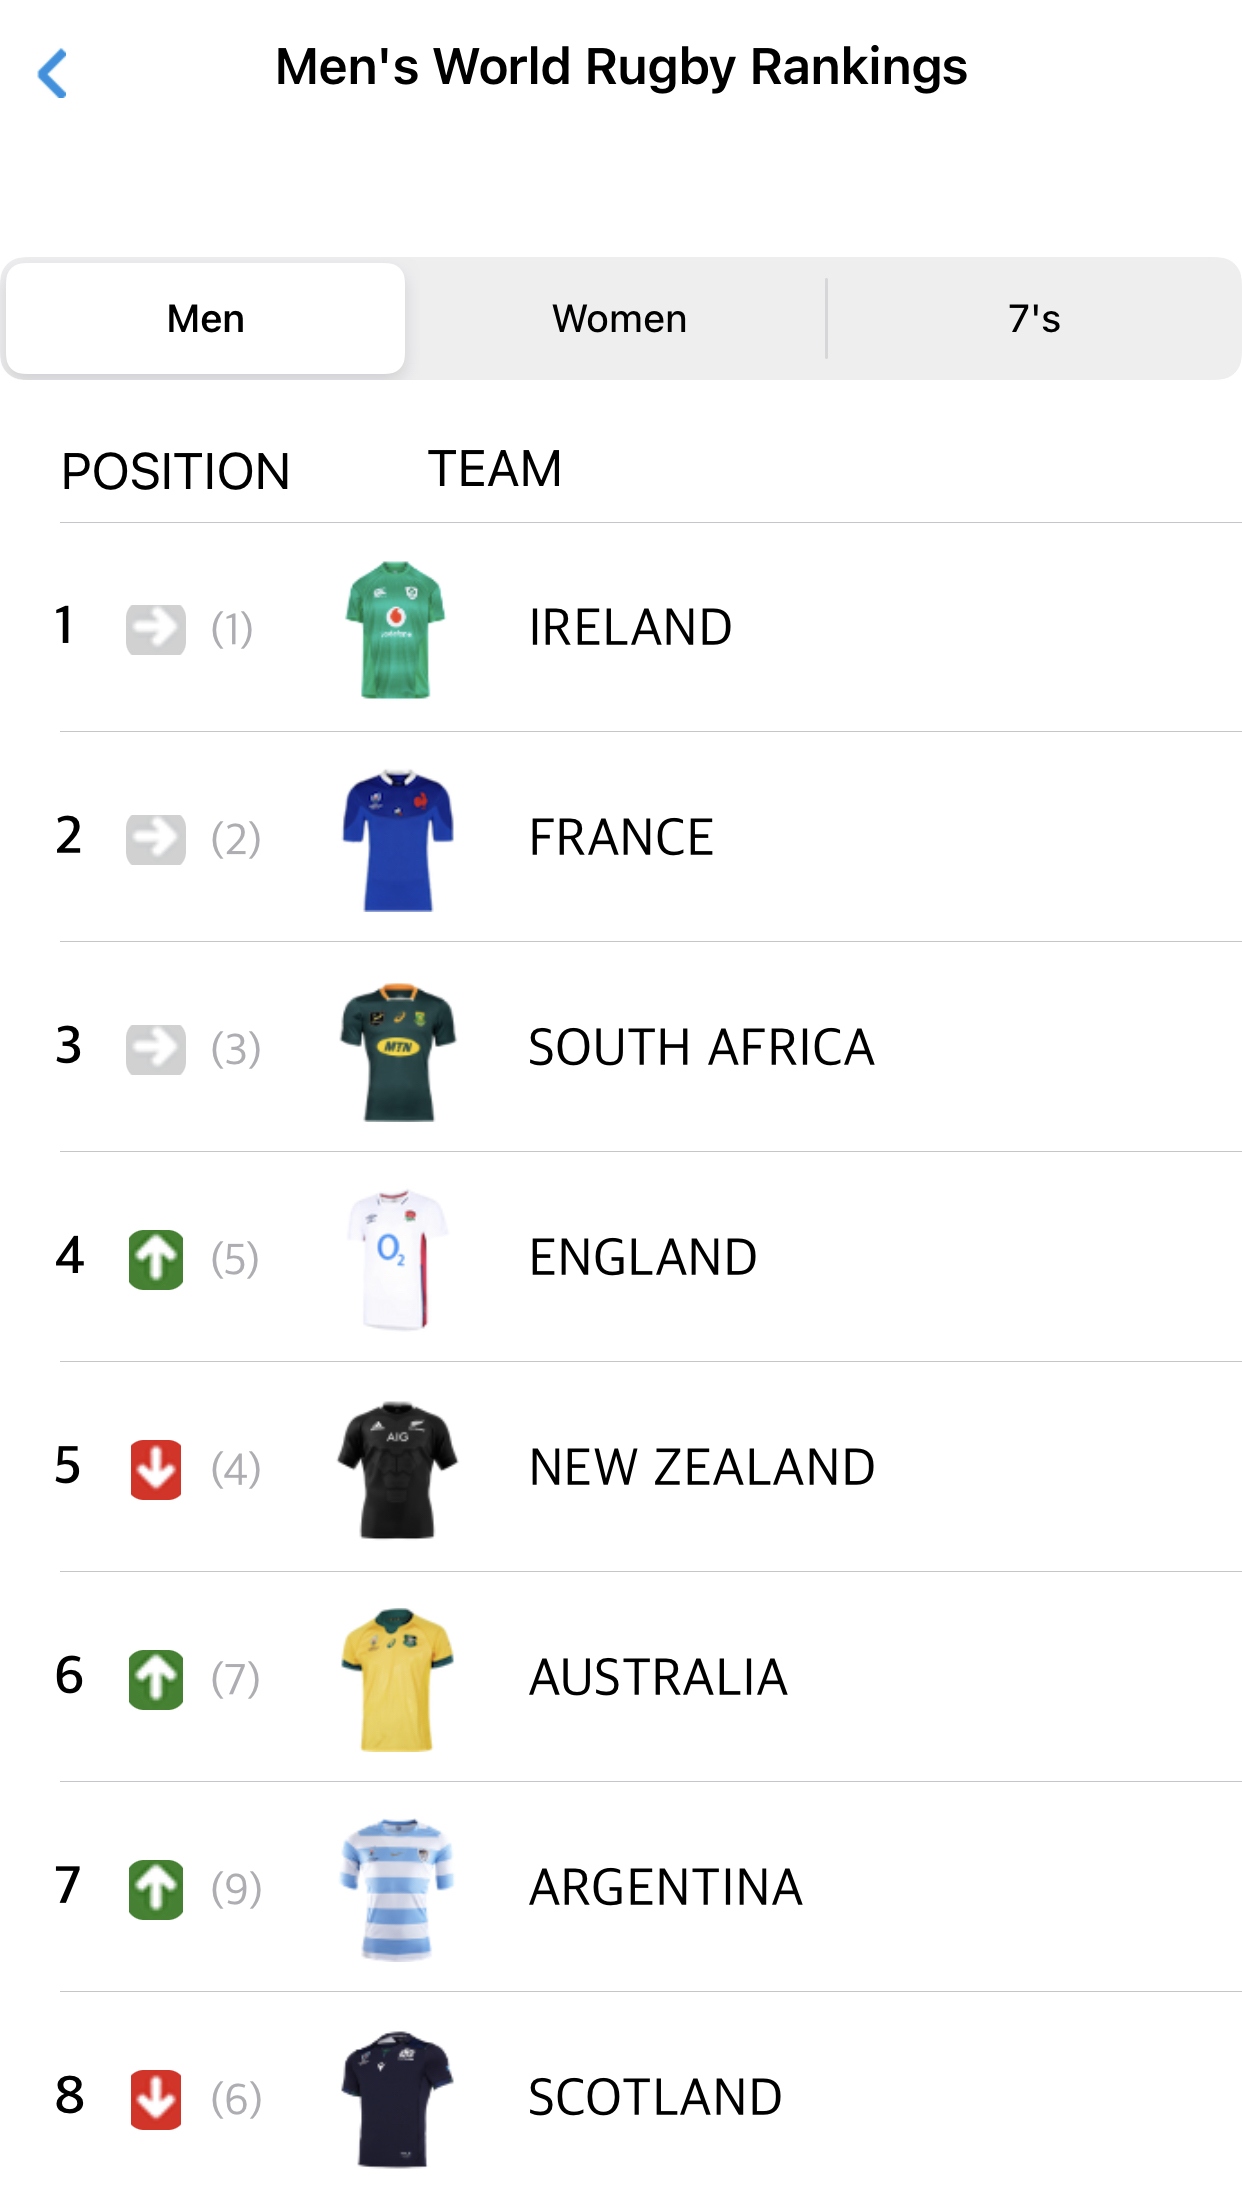Tap England's white jersey icon
This screenshot has width=1242, height=2193.
point(398,1260)
